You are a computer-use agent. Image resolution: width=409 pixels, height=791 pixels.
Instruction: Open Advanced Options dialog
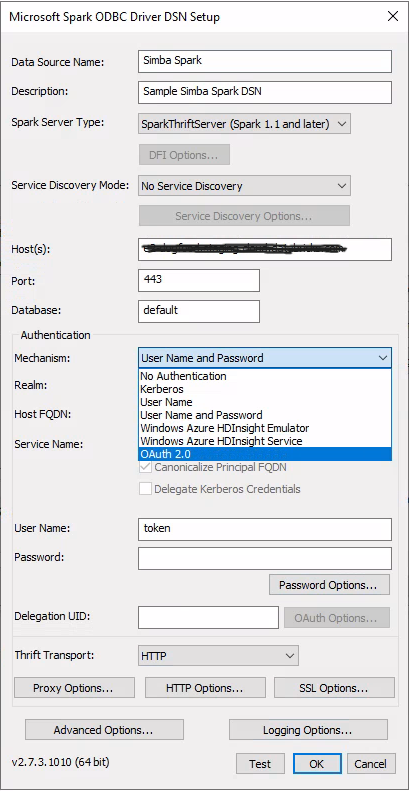(104, 729)
